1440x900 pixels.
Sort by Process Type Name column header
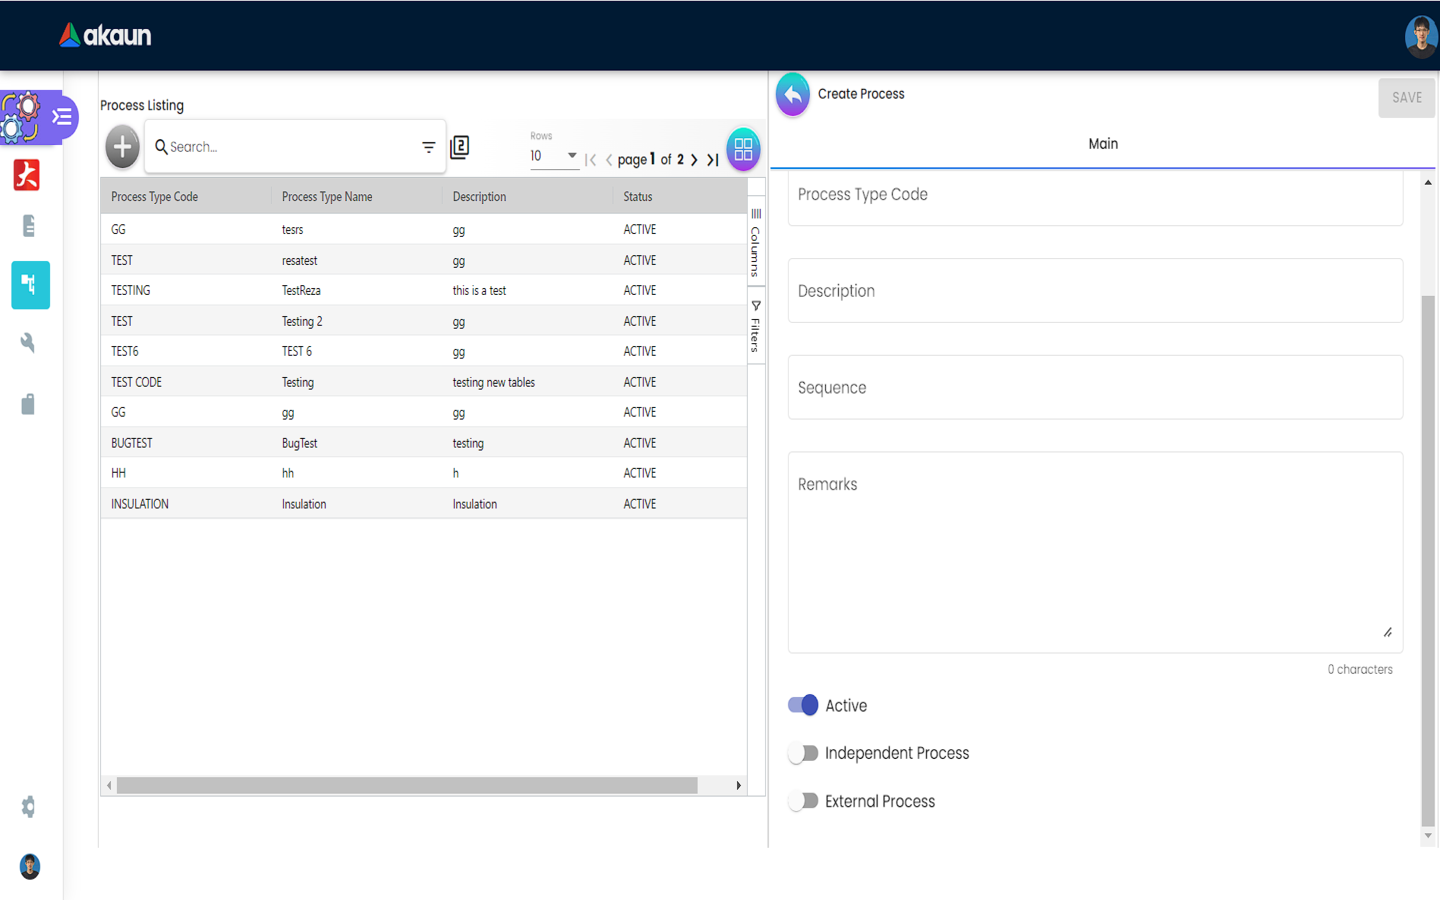327,197
